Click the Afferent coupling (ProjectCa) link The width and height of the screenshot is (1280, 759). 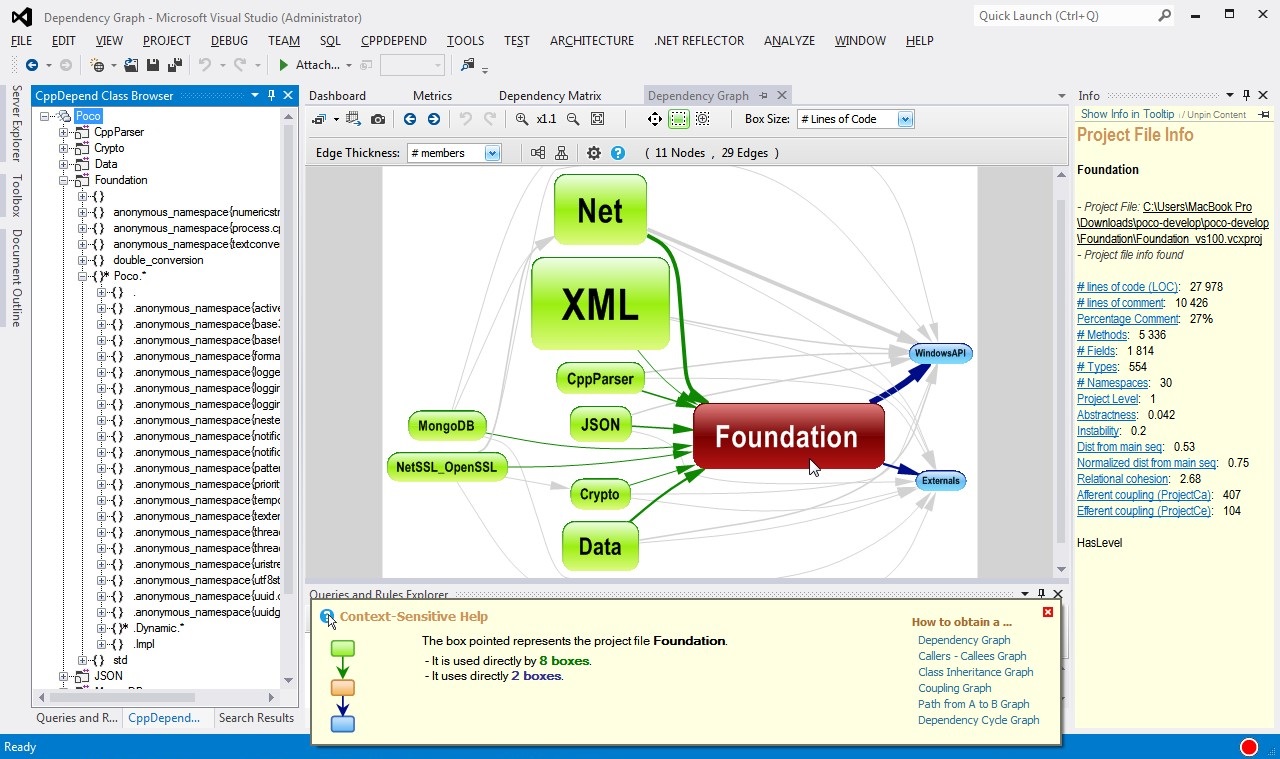tap(1145, 495)
